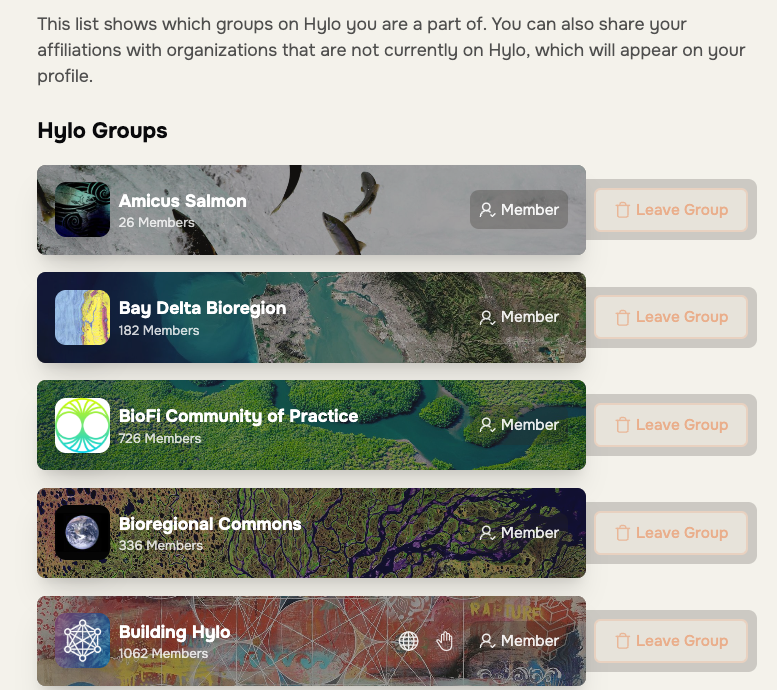Image resolution: width=777 pixels, height=690 pixels.
Task: Open the Bay Delta Bioregion map avatar
Action: point(82,317)
